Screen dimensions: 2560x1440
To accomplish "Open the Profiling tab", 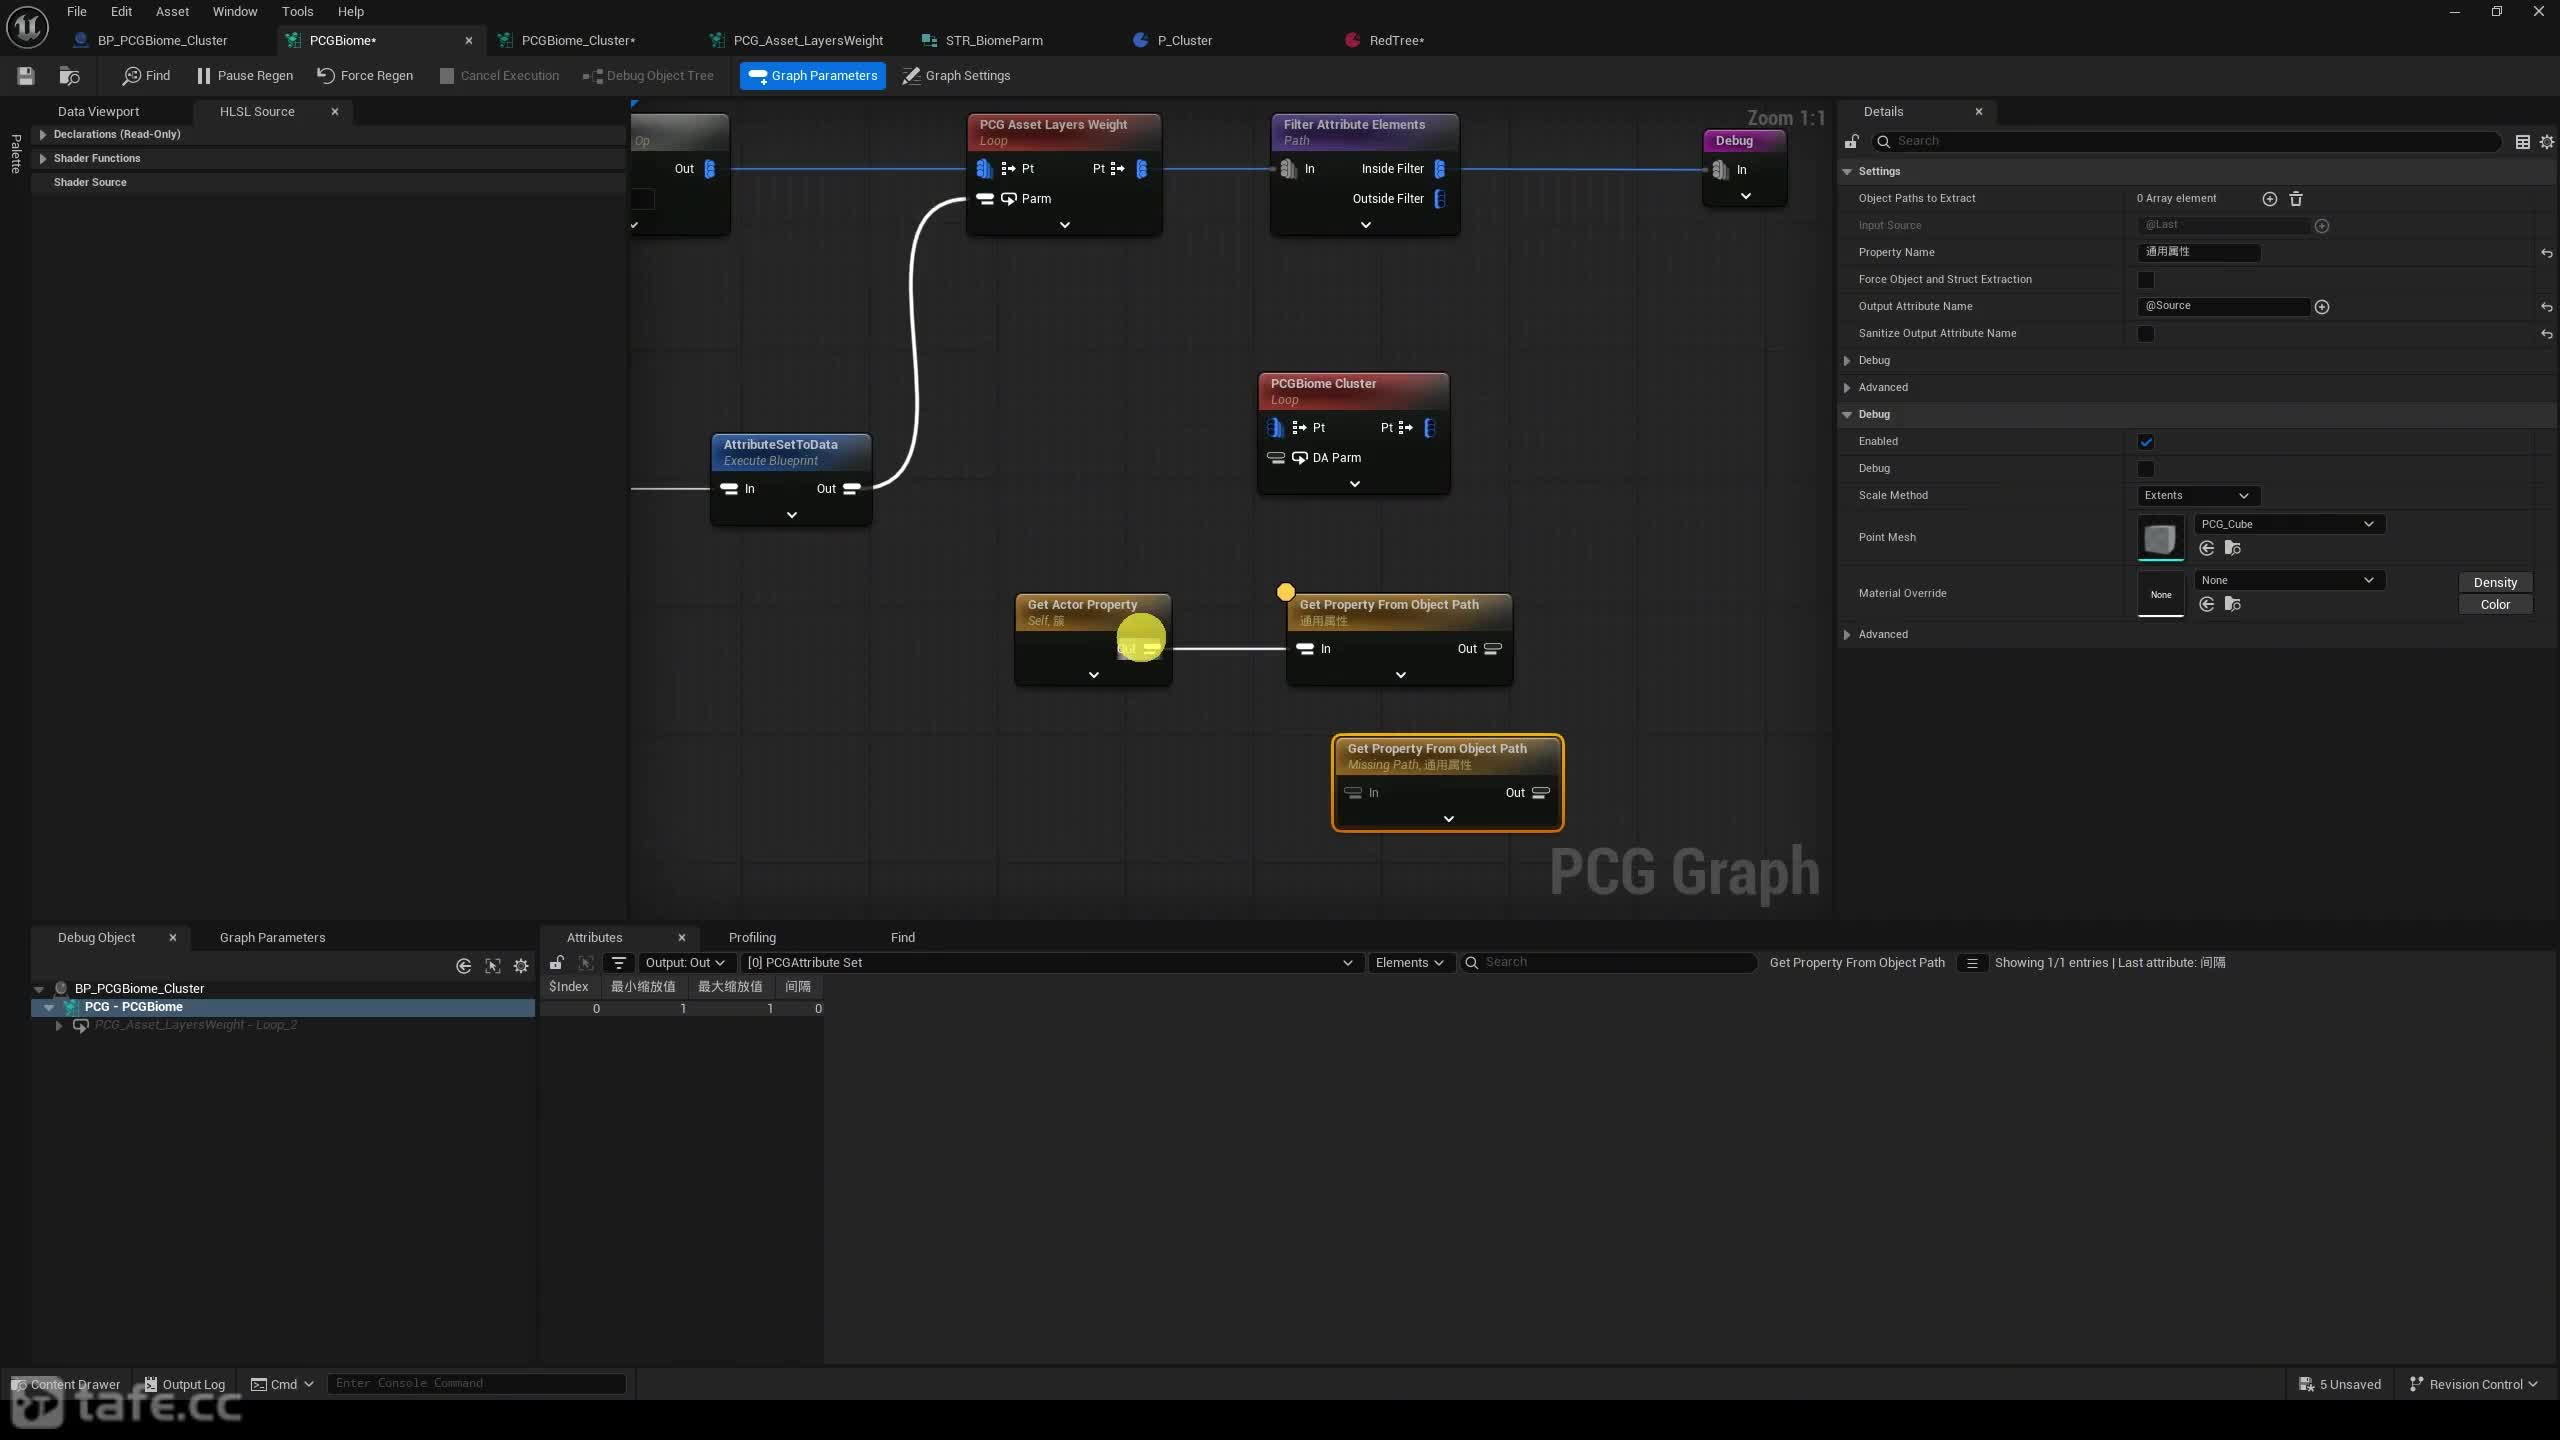I will 752,937.
